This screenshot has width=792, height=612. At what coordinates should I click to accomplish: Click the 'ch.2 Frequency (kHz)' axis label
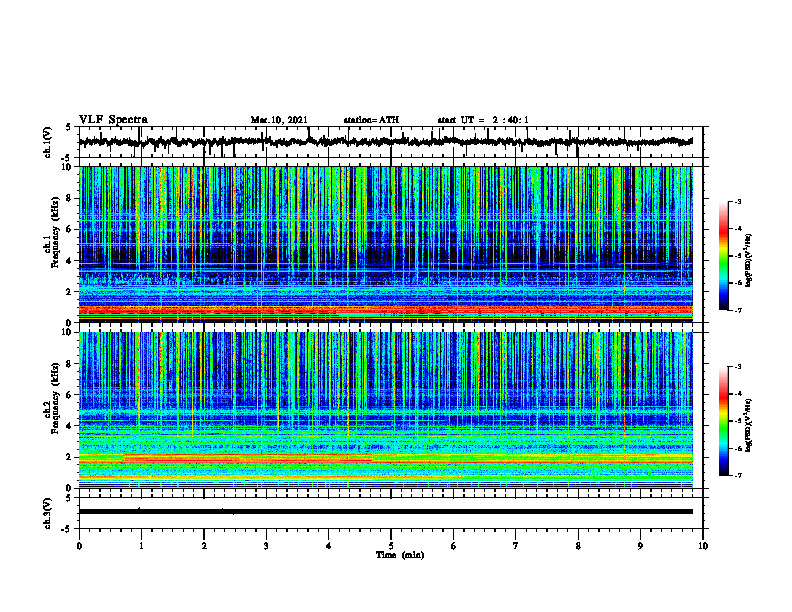(52, 398)
